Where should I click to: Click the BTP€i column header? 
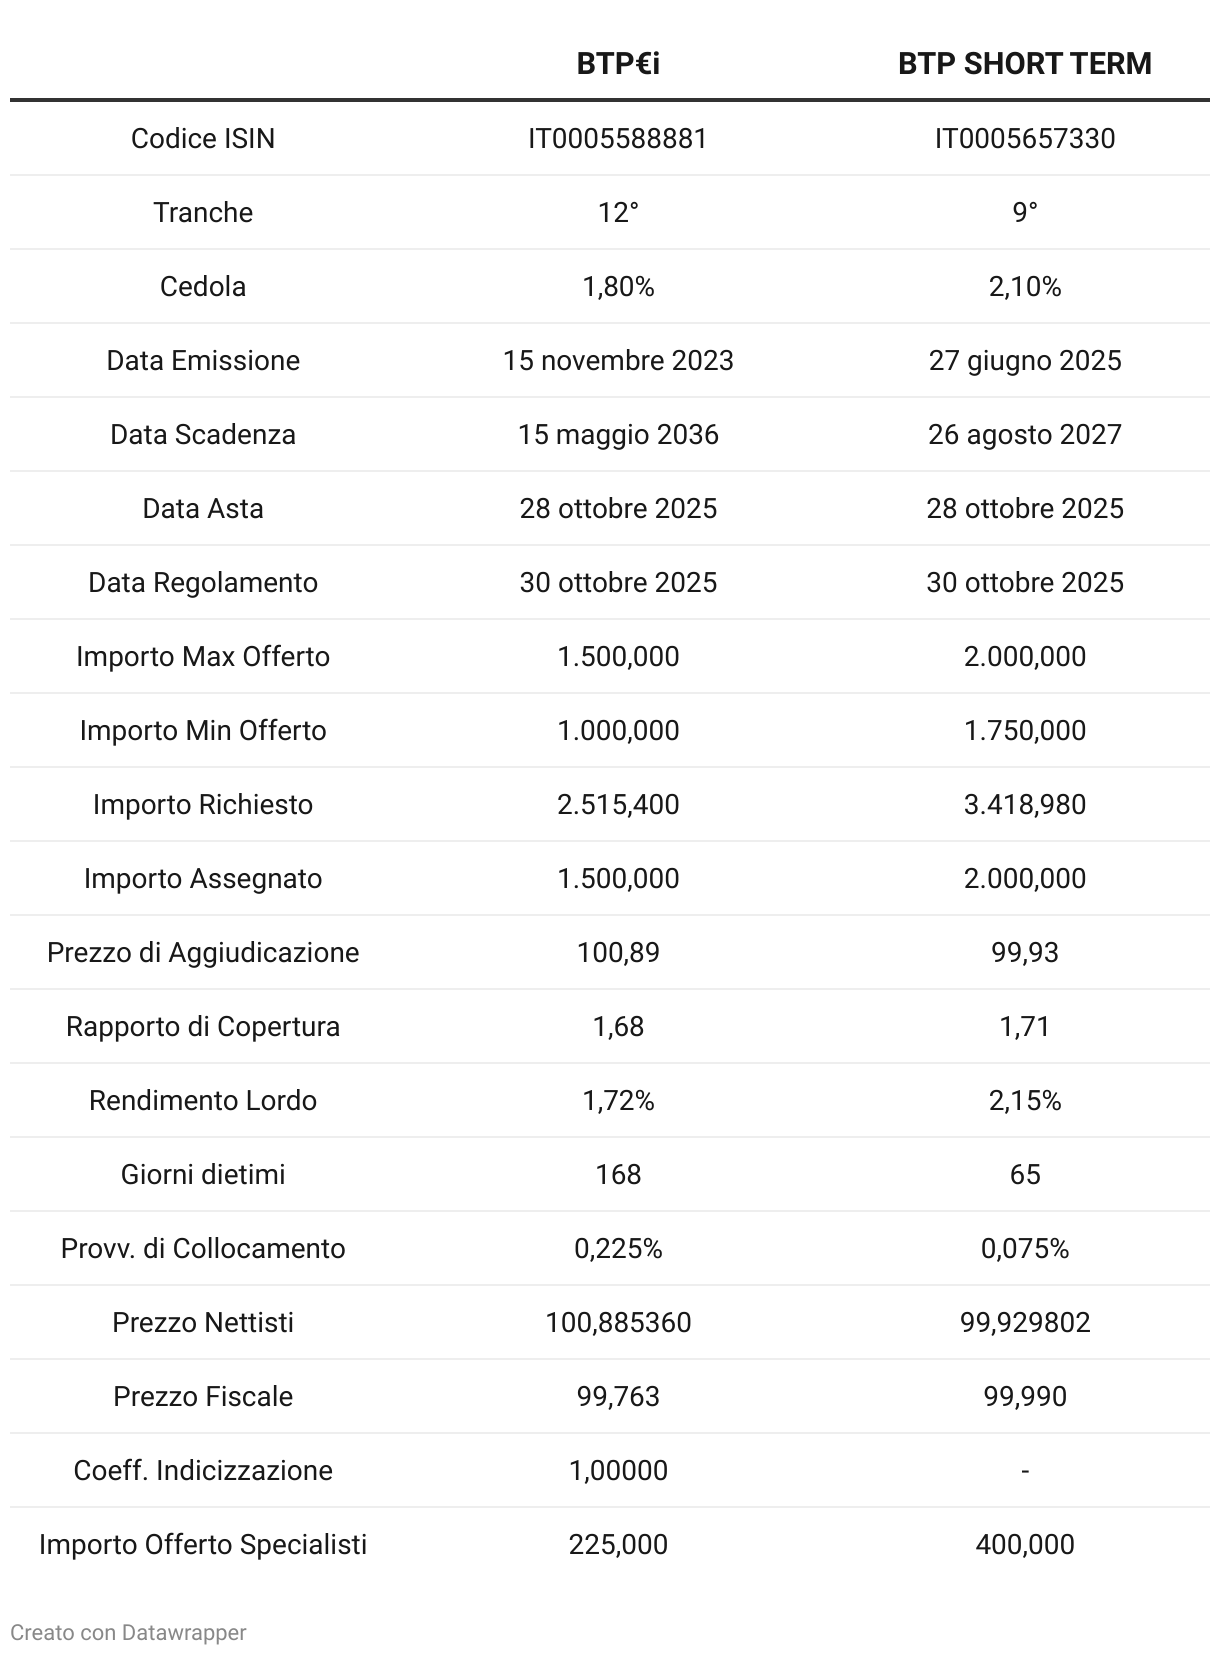(618, 64)
